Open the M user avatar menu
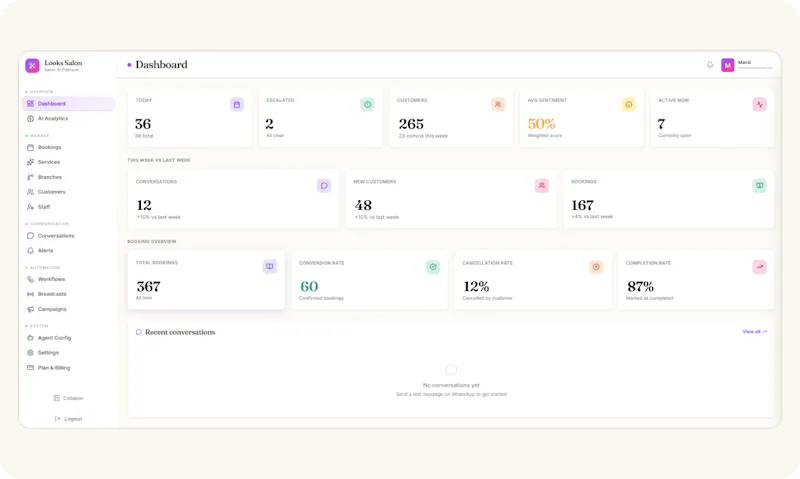This screenshot has width=800, height=479. [x=728, y=65]
